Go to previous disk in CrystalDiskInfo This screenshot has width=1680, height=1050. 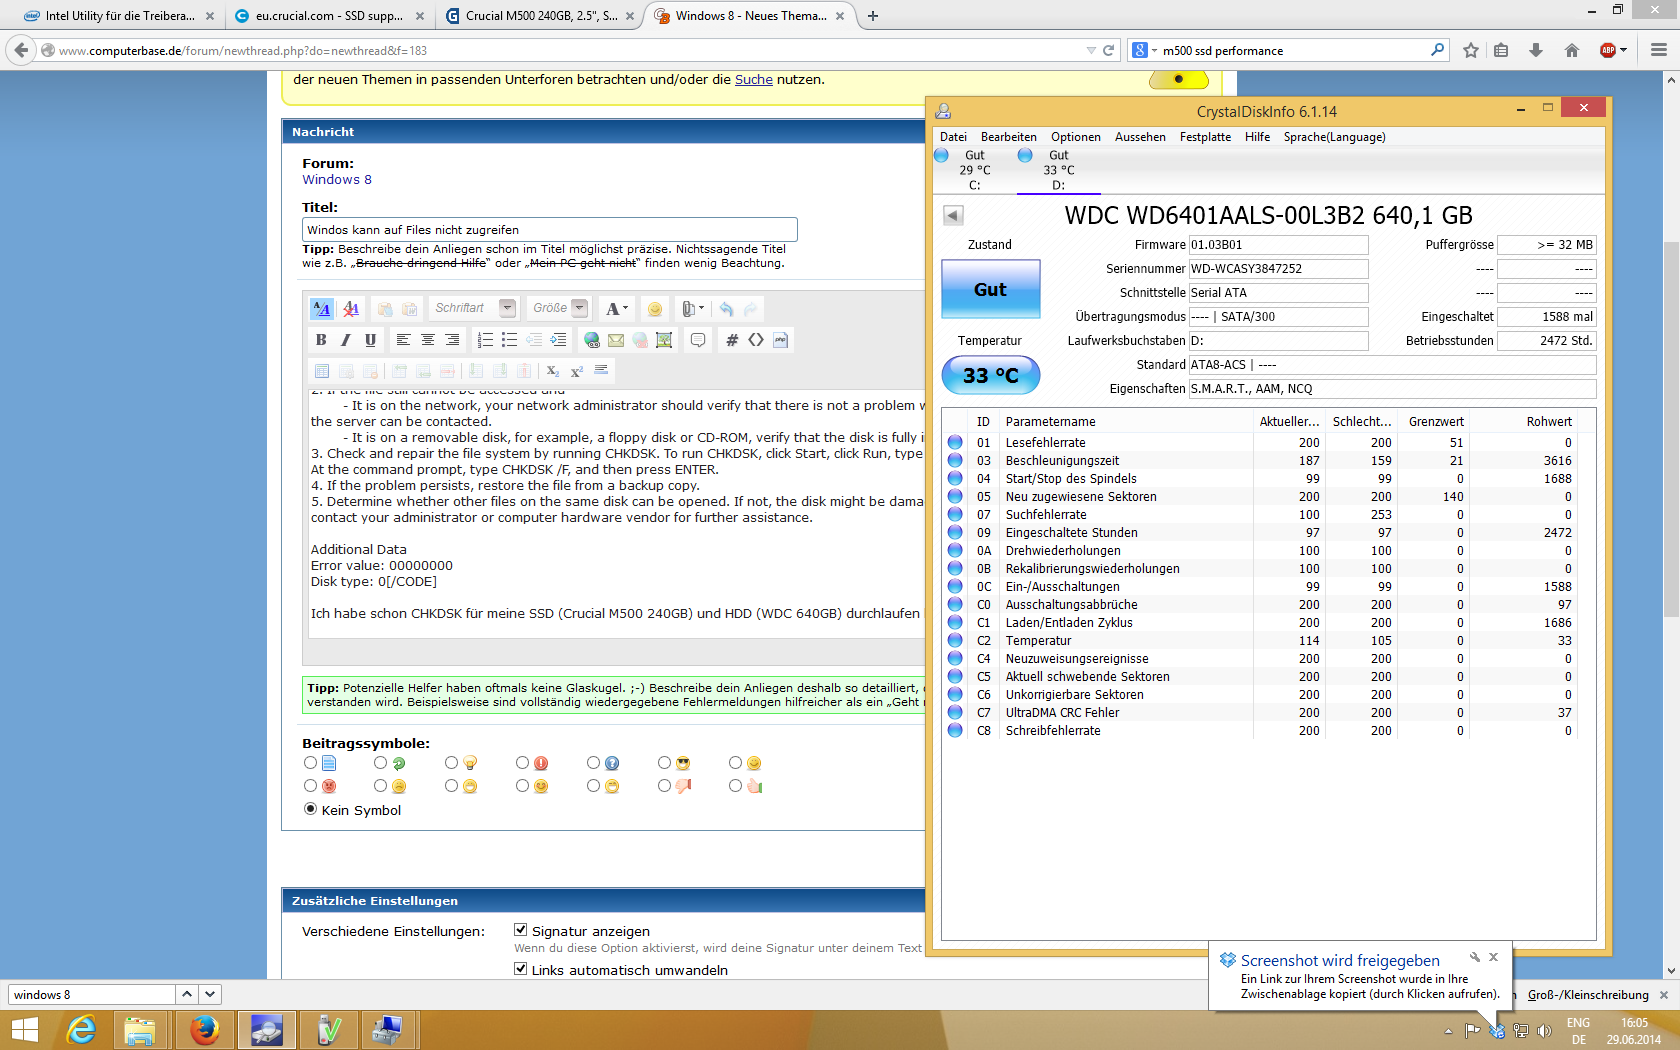(x=953, y=215)
